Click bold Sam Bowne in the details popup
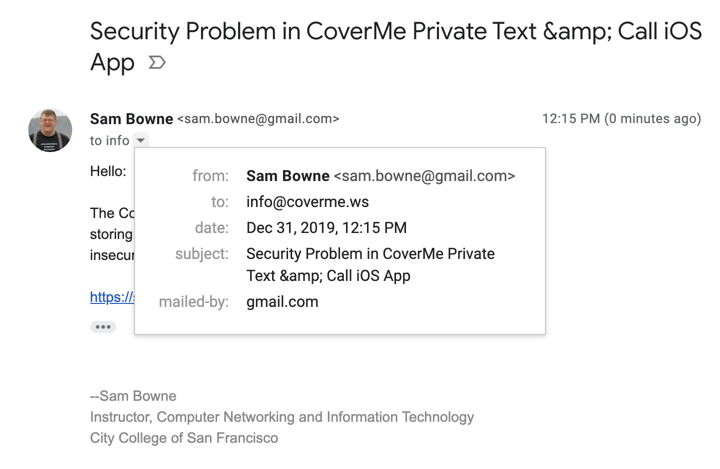 click(x=287, y=176)
